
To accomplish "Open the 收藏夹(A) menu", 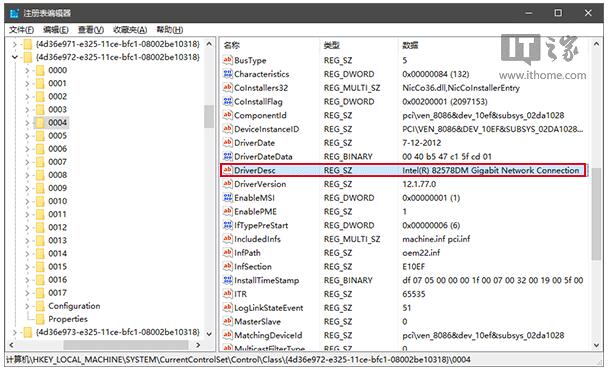I will pyautogui.click(x=130, y=30).
